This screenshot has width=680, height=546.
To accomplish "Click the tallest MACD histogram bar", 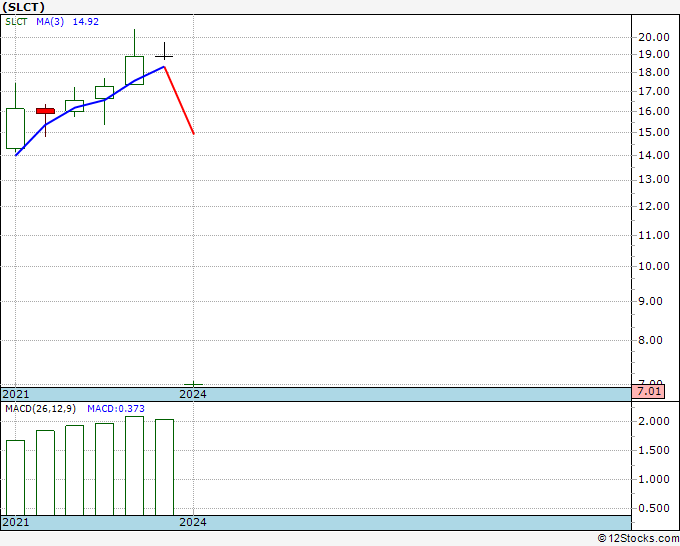I will 134,466.
